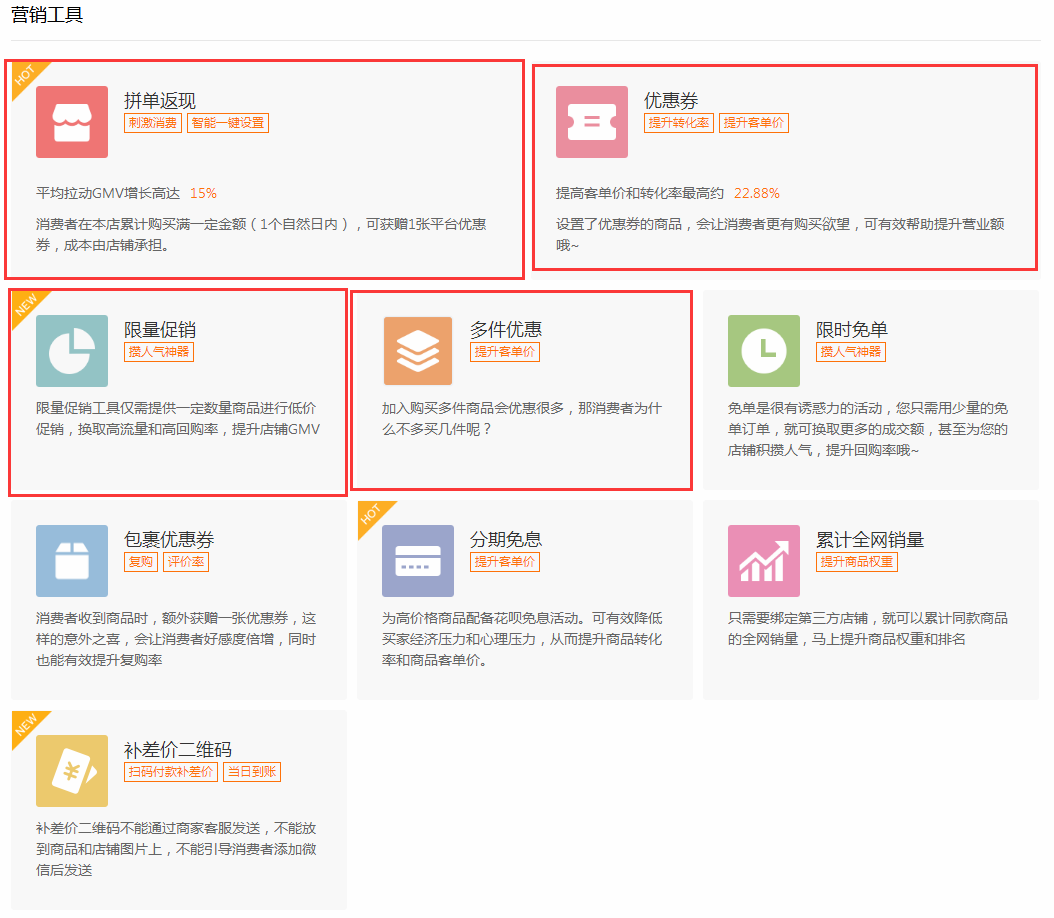This screenshot has width=1054, height=918.
Task: Select the 攒人气神器 tag under 限量促销
Action: [159, 352]
